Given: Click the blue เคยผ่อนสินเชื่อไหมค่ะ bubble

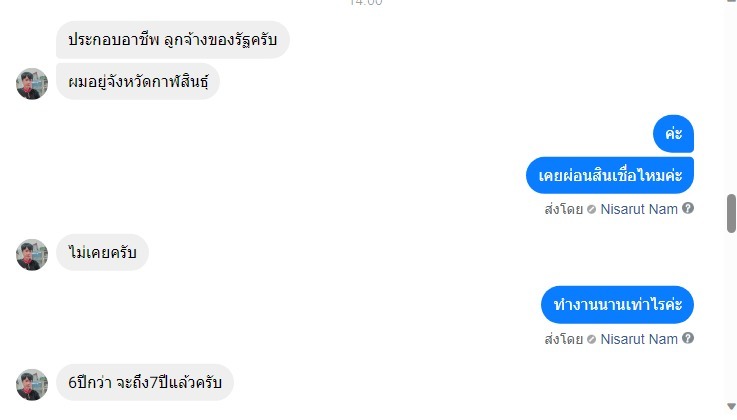Looking at the screenshot, I should 609,175.
